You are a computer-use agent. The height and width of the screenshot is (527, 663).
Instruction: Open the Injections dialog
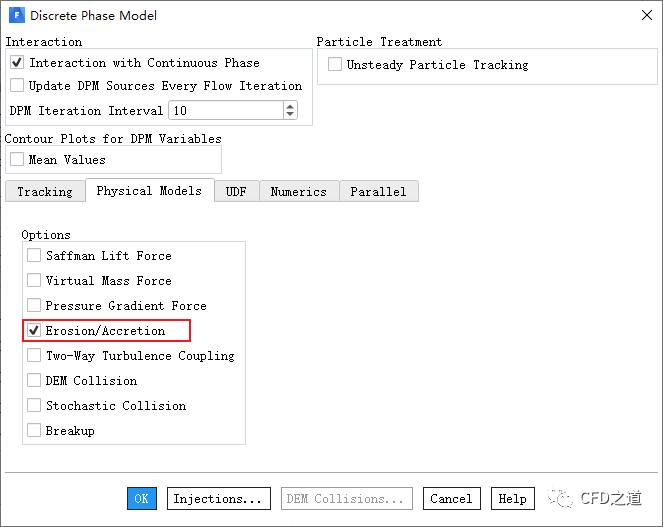point(218,499)
